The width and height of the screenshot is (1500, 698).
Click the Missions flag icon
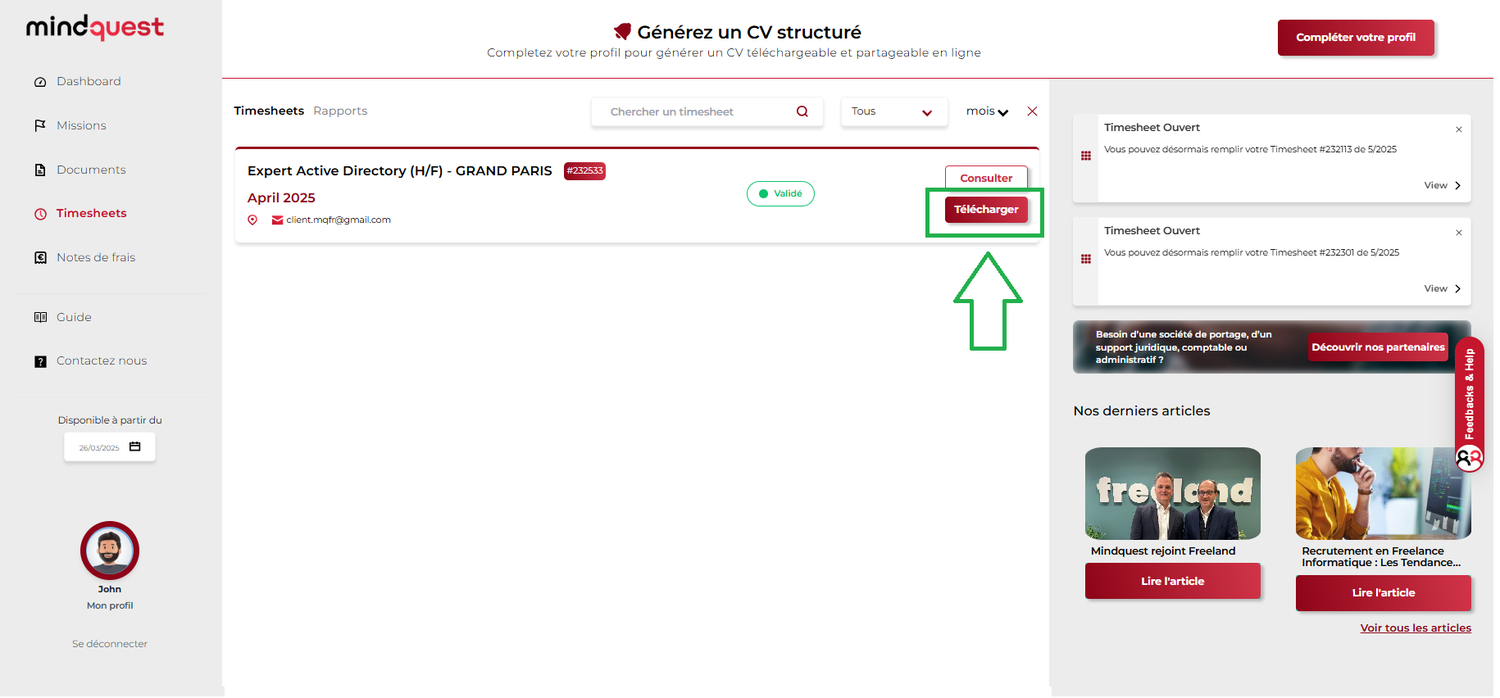coord(40,126)
